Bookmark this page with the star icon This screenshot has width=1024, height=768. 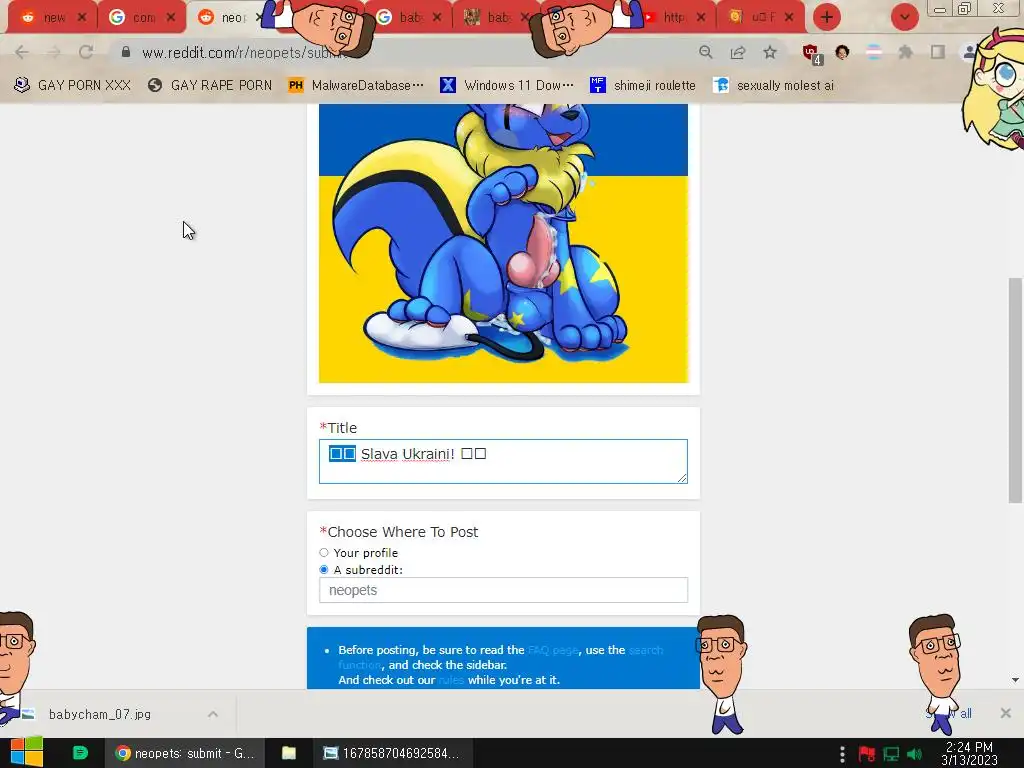[770, 52]
